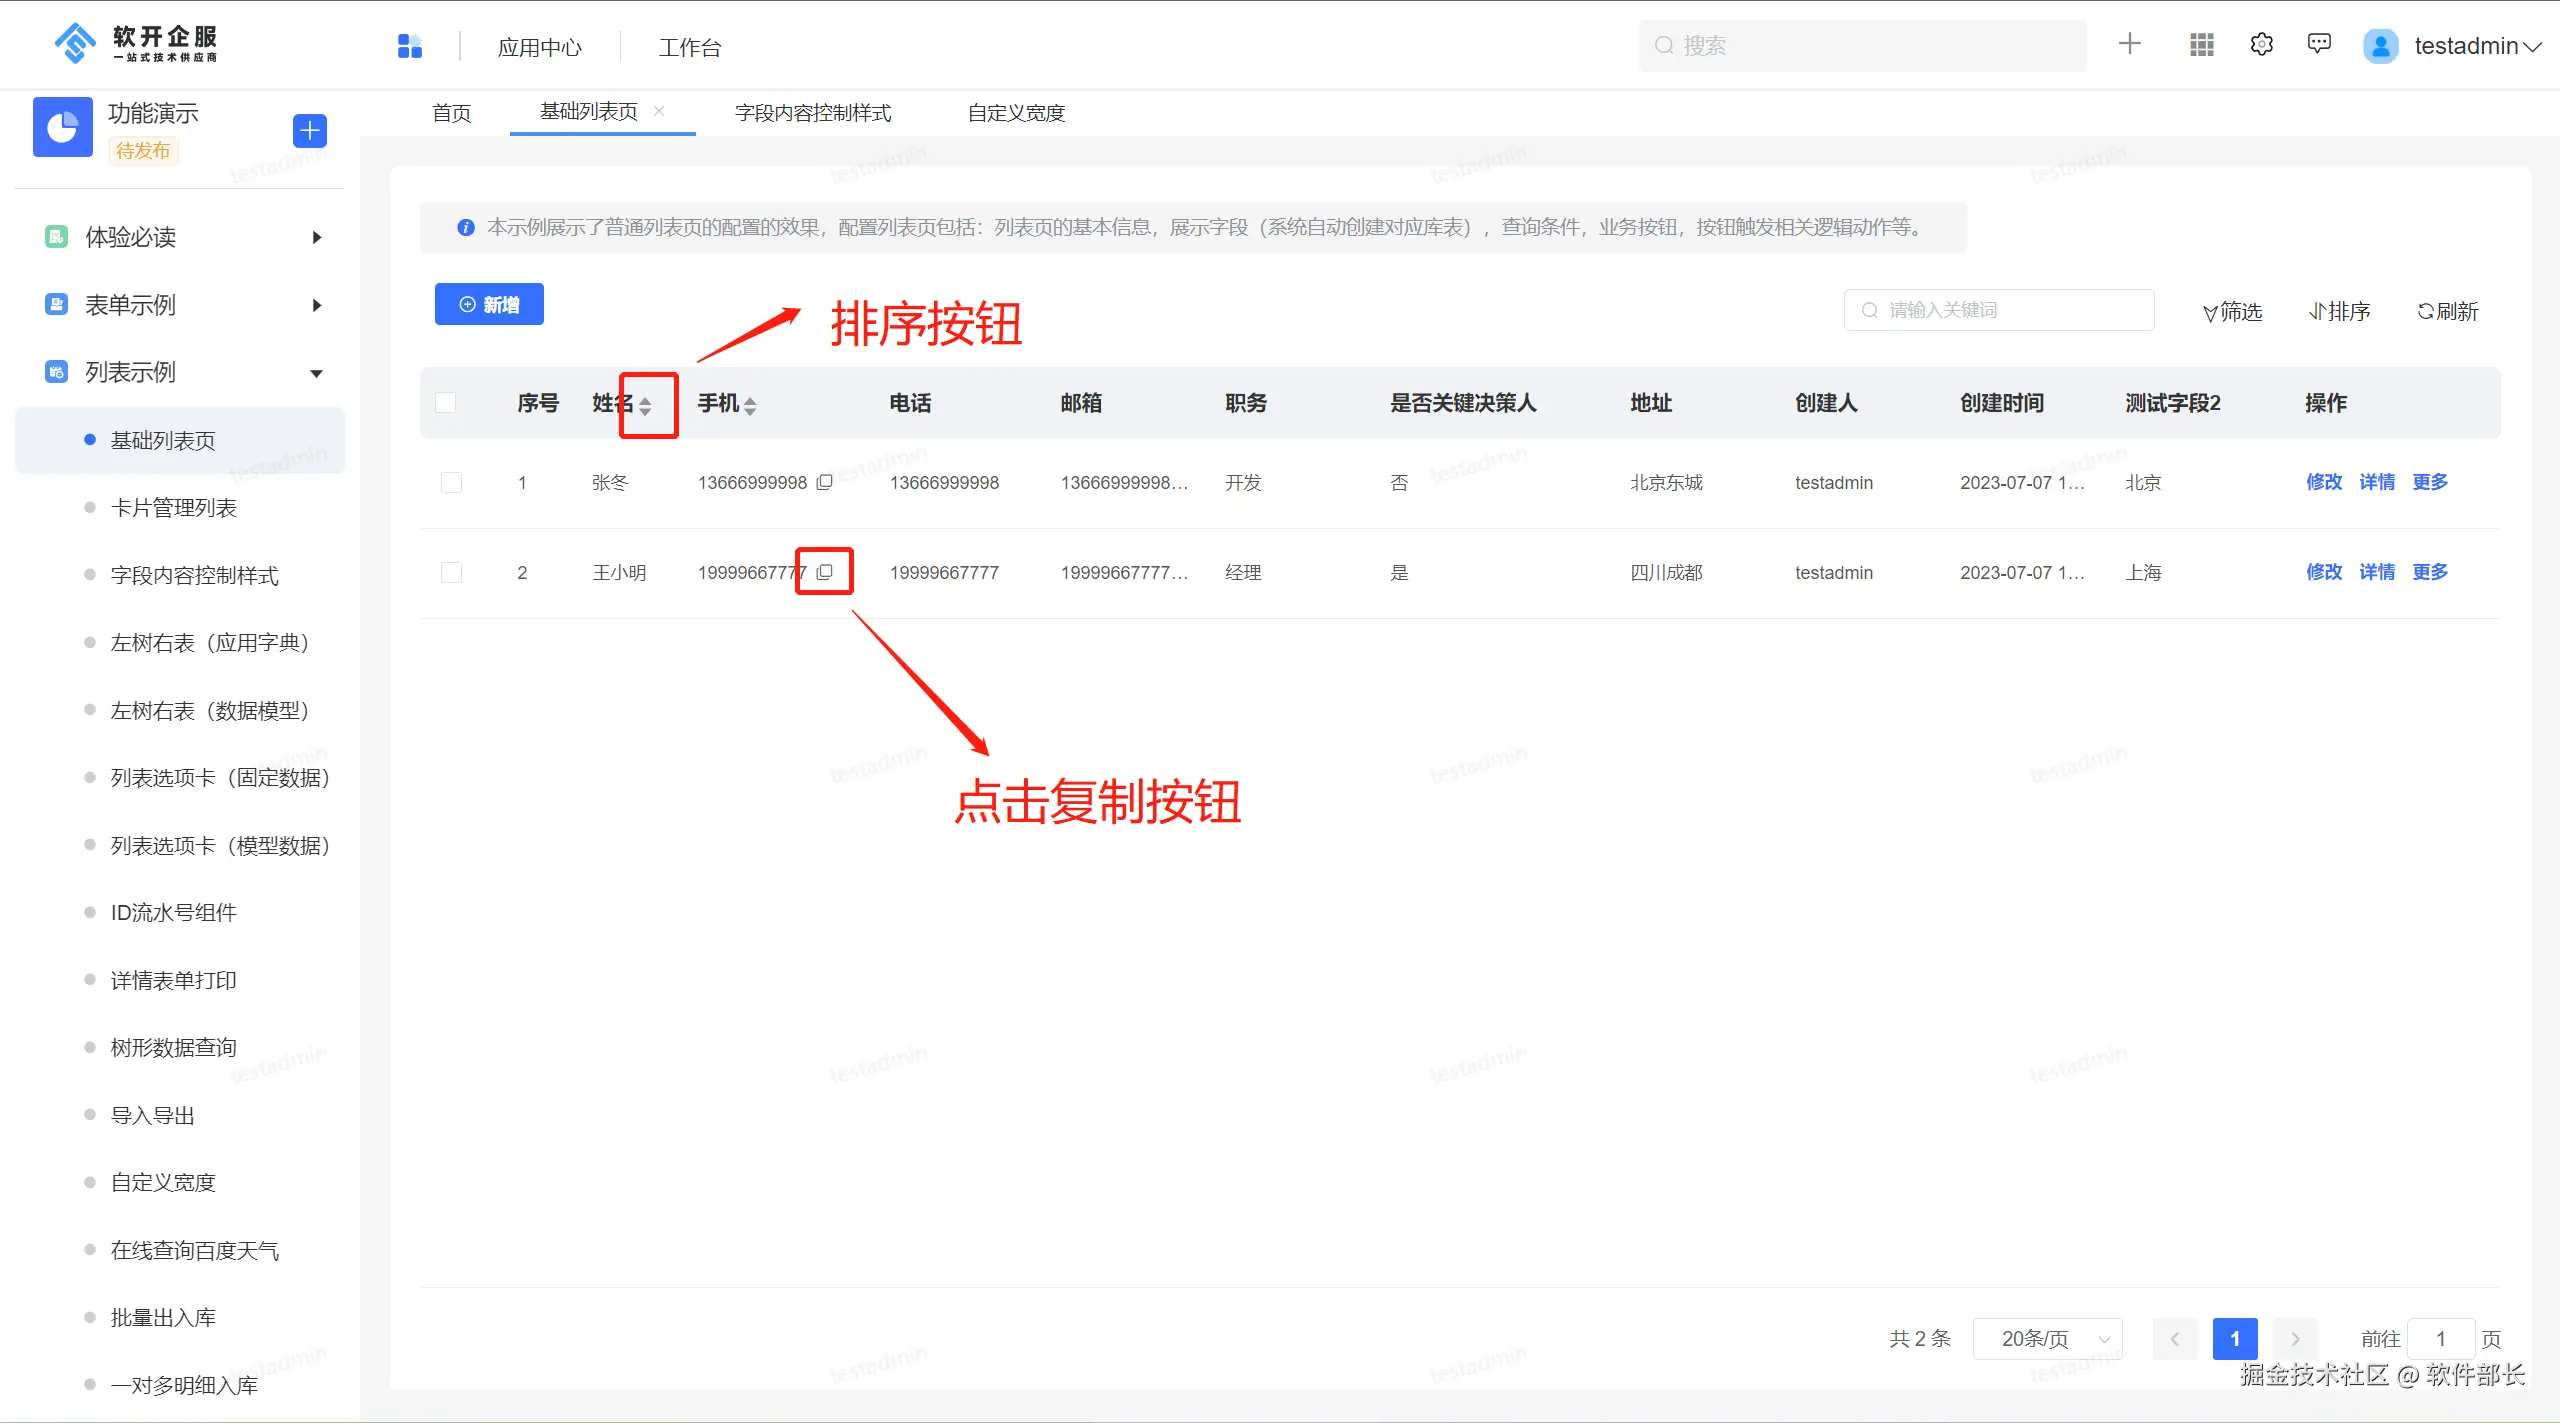Viewport: 2560px width, 1423px height.
Task: Switch to the 字段内容控制样式 tab
Action: tap(812, 113)
